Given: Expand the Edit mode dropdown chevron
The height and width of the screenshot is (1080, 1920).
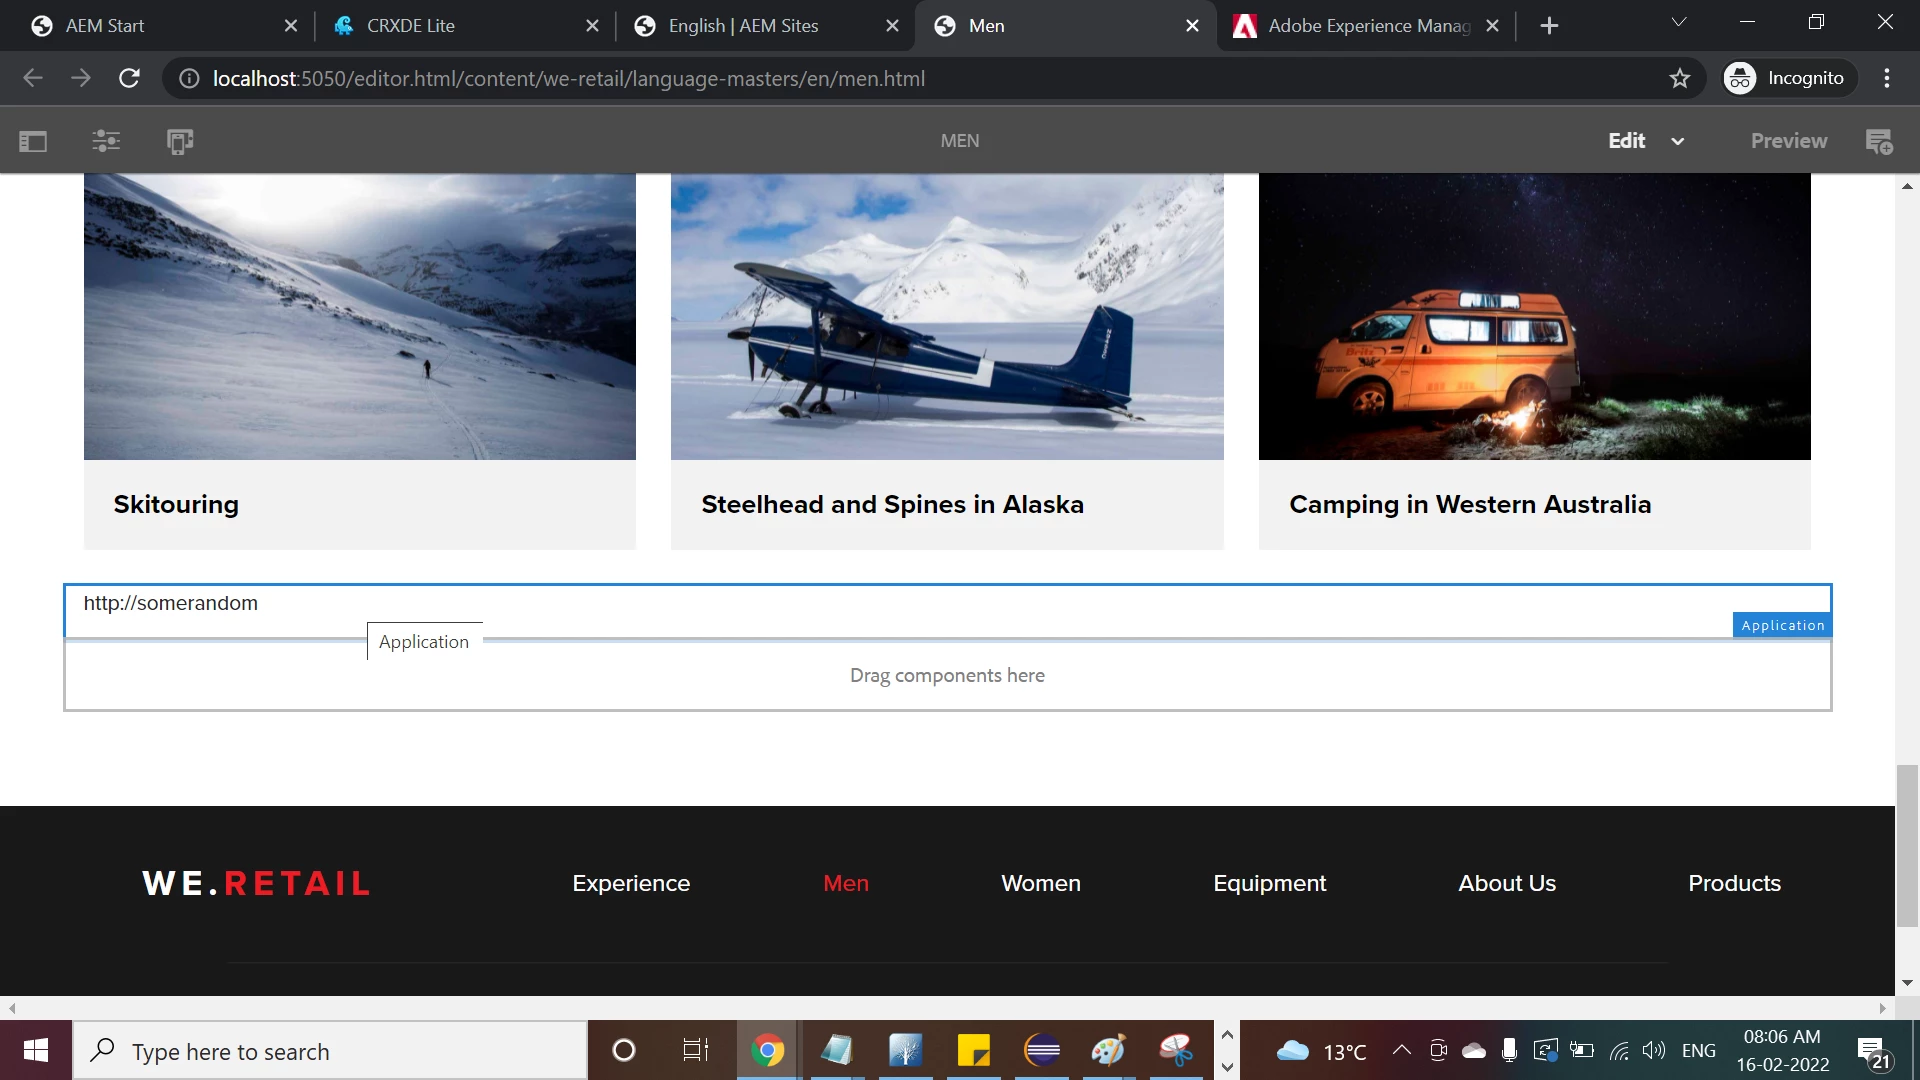Looking at the screenshot, I should pos(1678,141).
